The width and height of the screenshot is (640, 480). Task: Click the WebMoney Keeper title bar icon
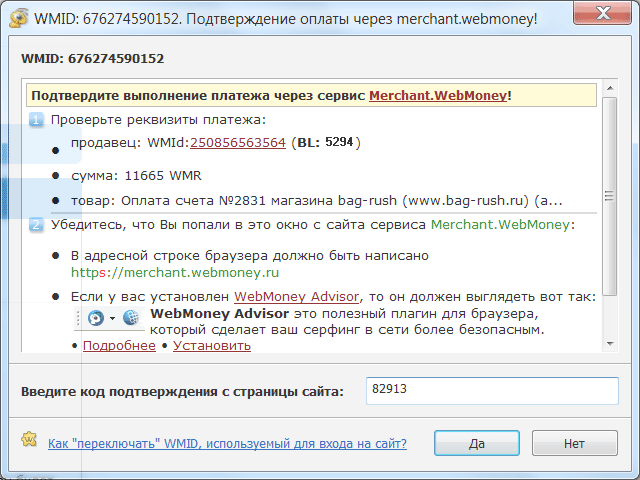[x=18, y=18]
